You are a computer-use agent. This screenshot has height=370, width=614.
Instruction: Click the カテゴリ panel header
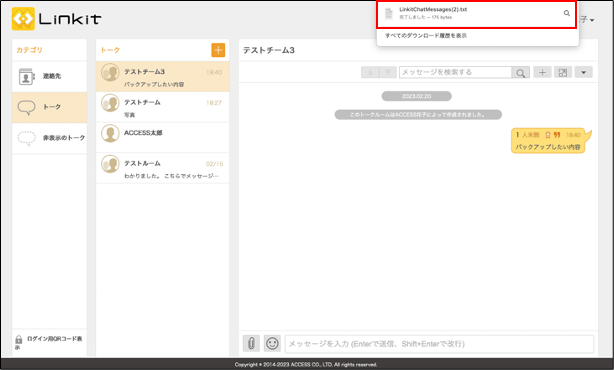[x=29, y=50]
